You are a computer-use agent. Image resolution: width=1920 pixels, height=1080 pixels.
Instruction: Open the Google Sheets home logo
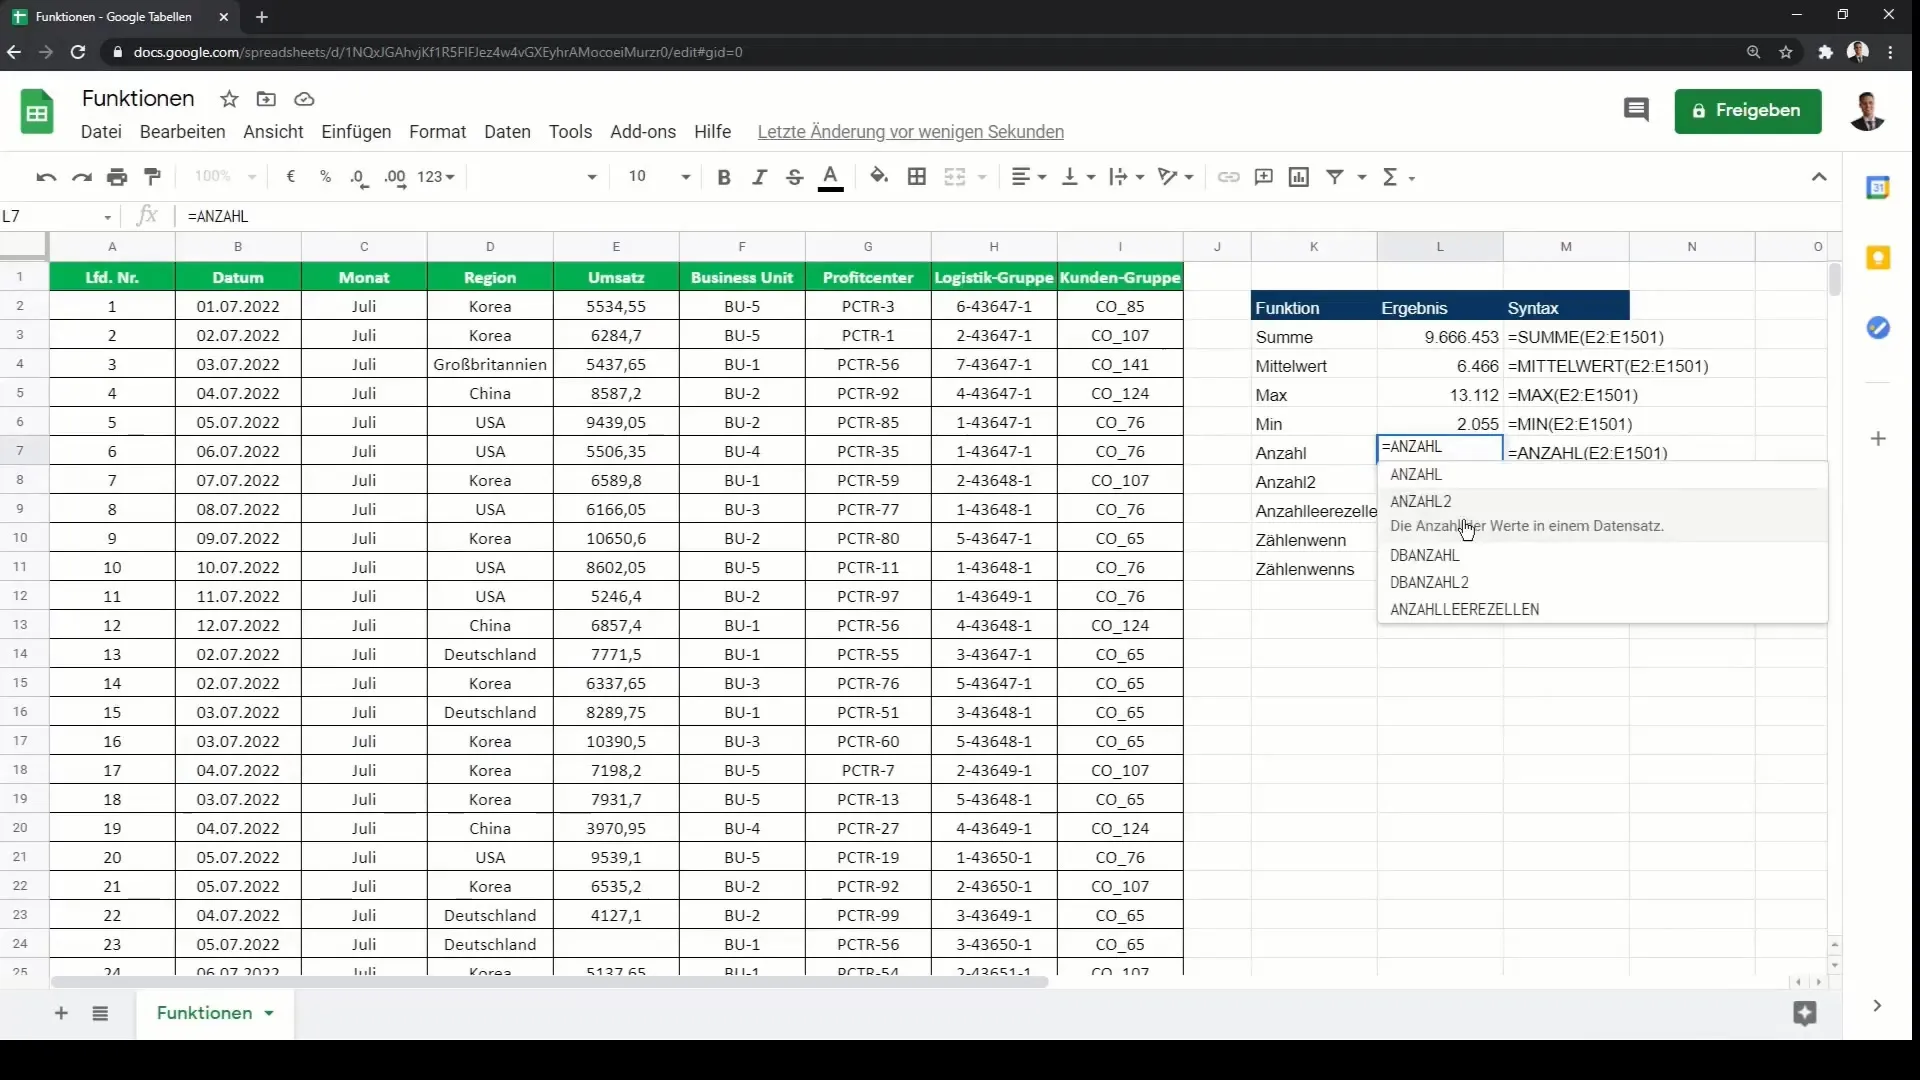[x=37, y=111]
